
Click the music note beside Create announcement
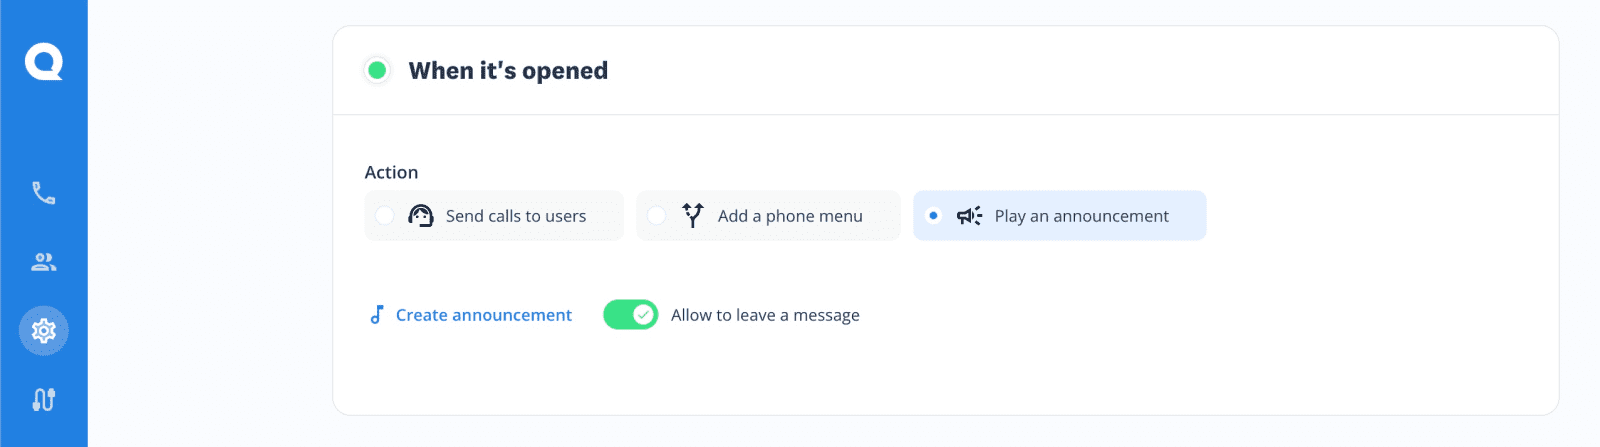click(x=377, y=315)
